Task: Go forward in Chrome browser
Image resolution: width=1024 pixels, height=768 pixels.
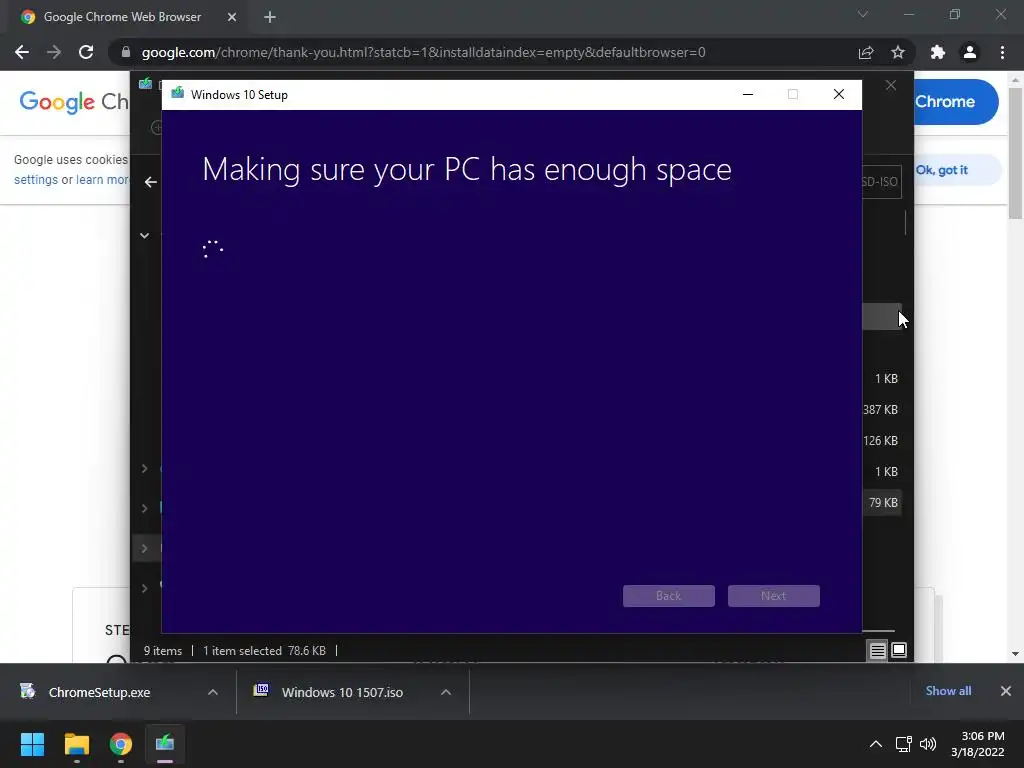Action: (54, 52)
